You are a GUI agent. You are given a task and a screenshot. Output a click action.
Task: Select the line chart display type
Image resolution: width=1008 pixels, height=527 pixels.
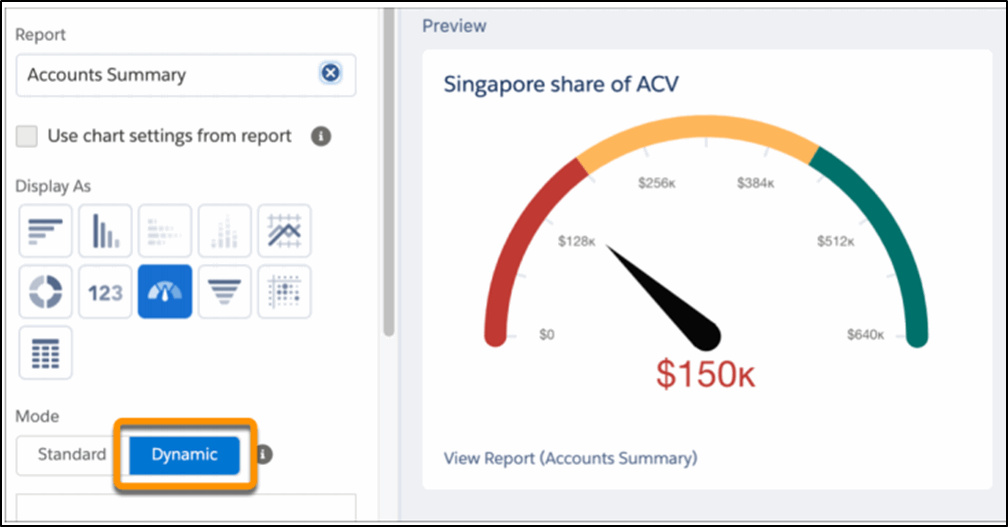284,232
